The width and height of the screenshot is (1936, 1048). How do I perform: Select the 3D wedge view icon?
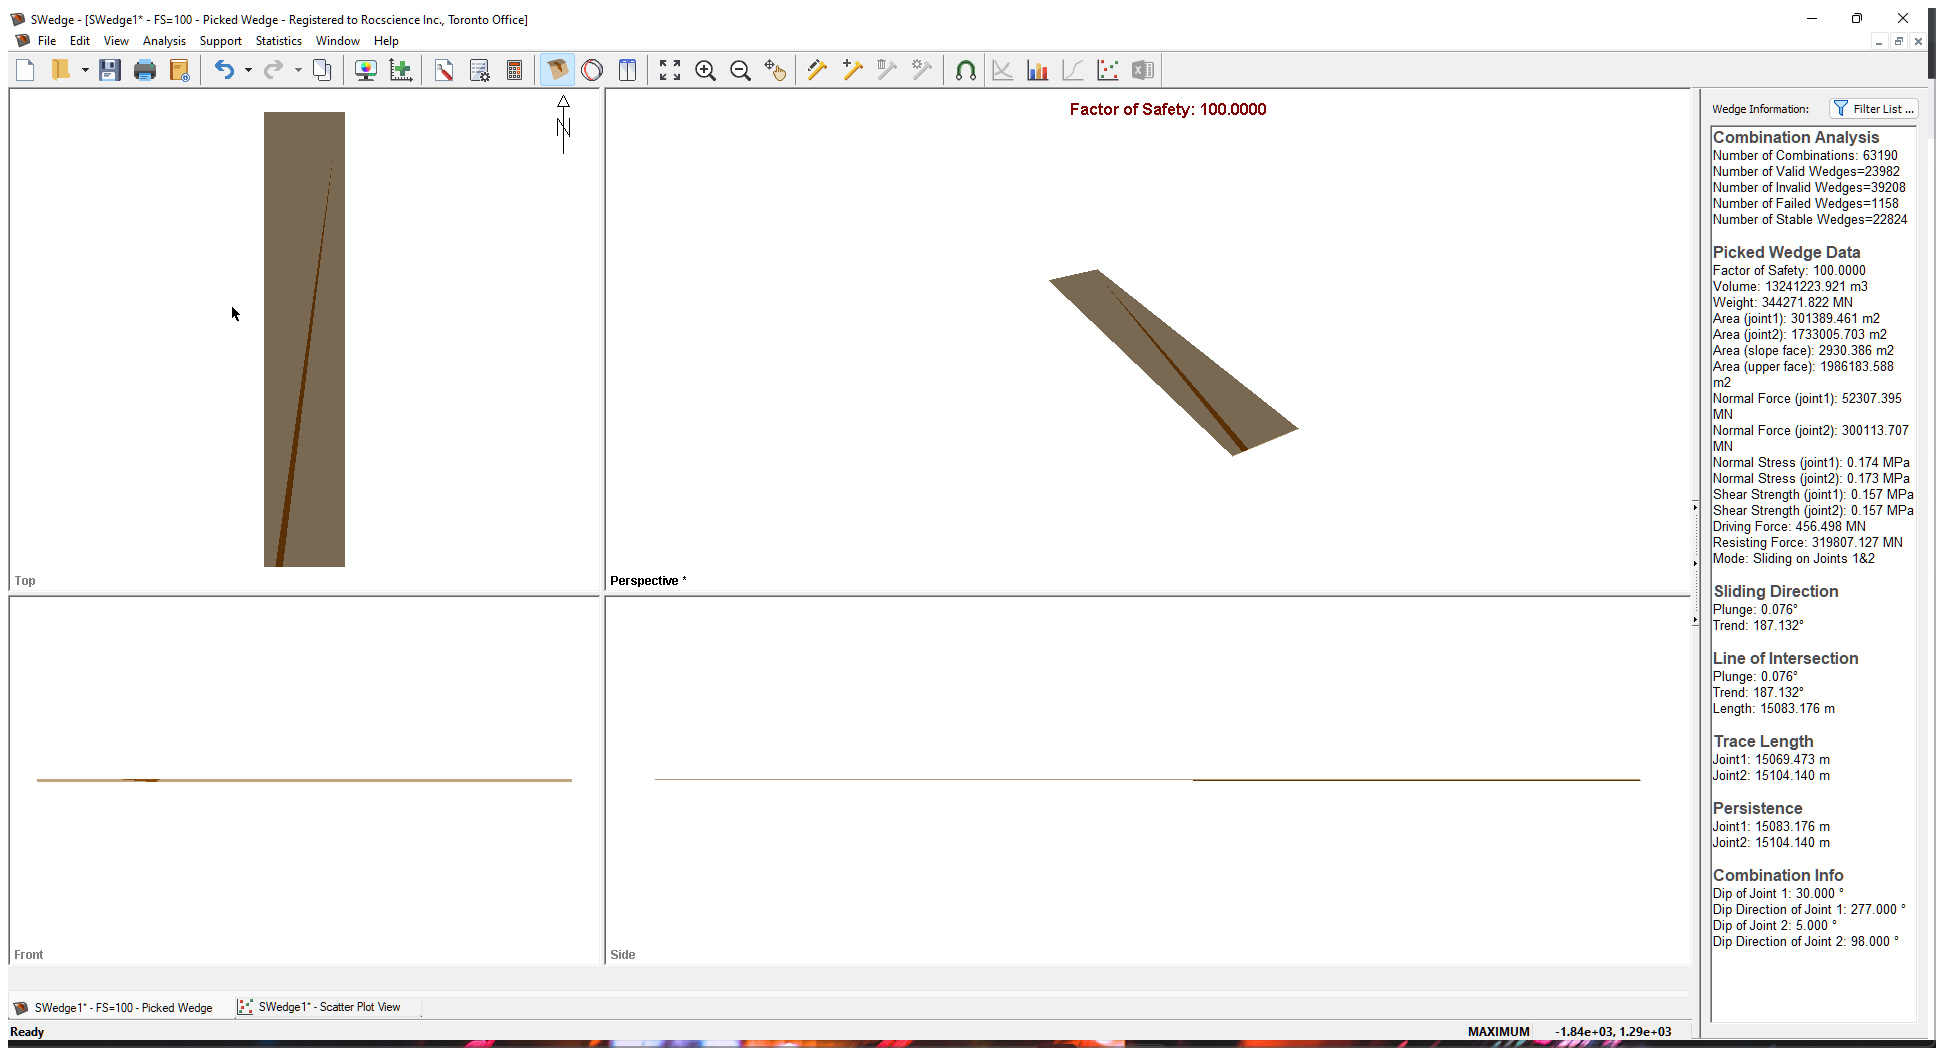click(557, 70)
